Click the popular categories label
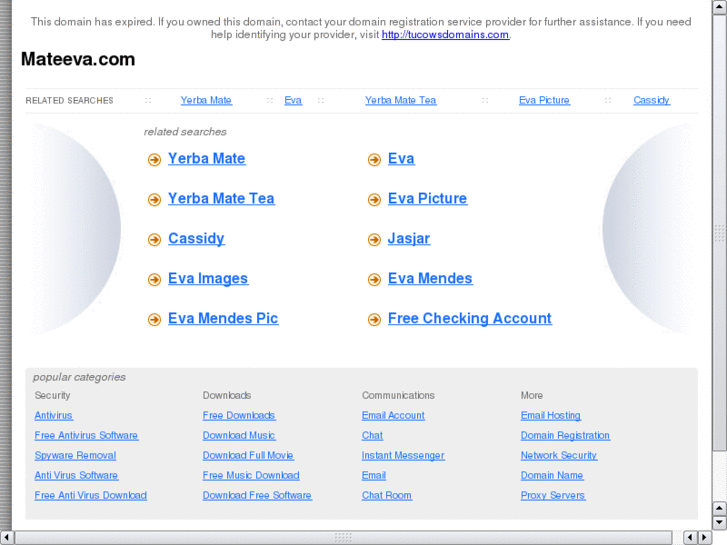727x545 pixels. (79, 377)
